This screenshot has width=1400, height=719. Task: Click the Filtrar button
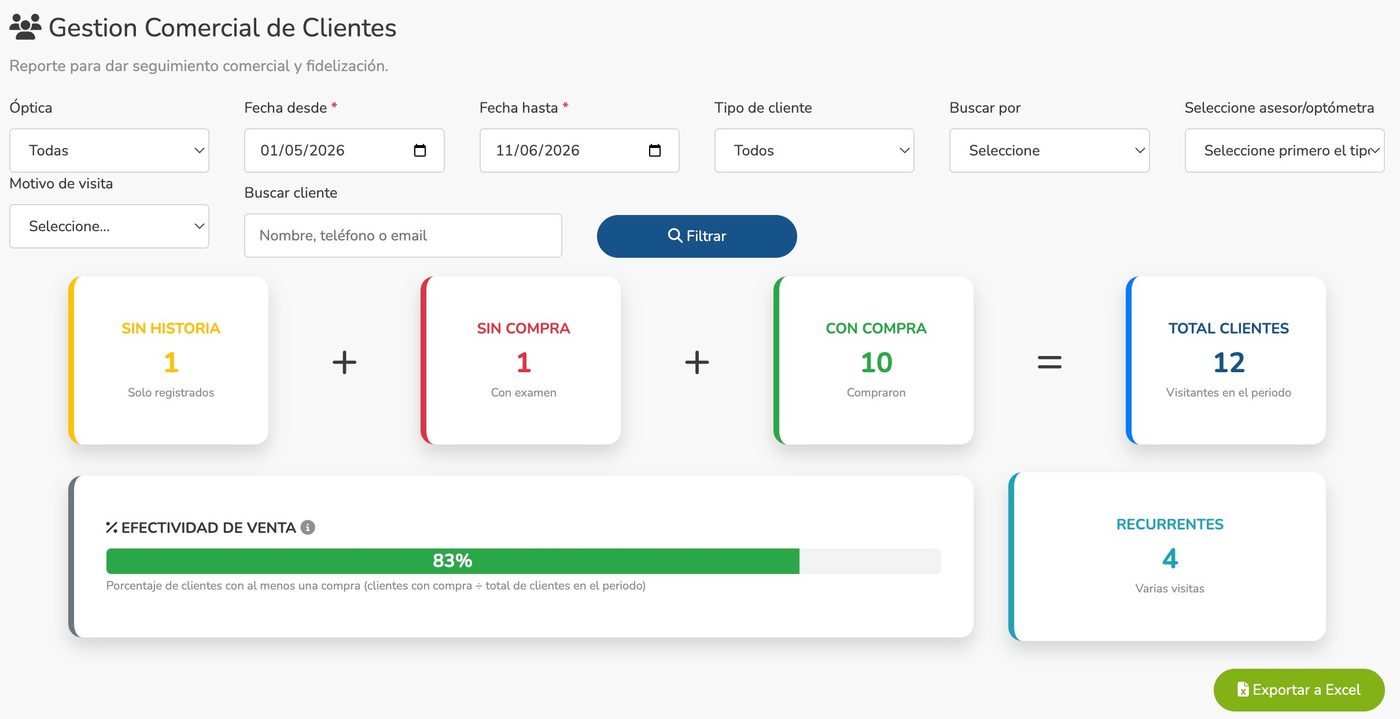point(697,236)
